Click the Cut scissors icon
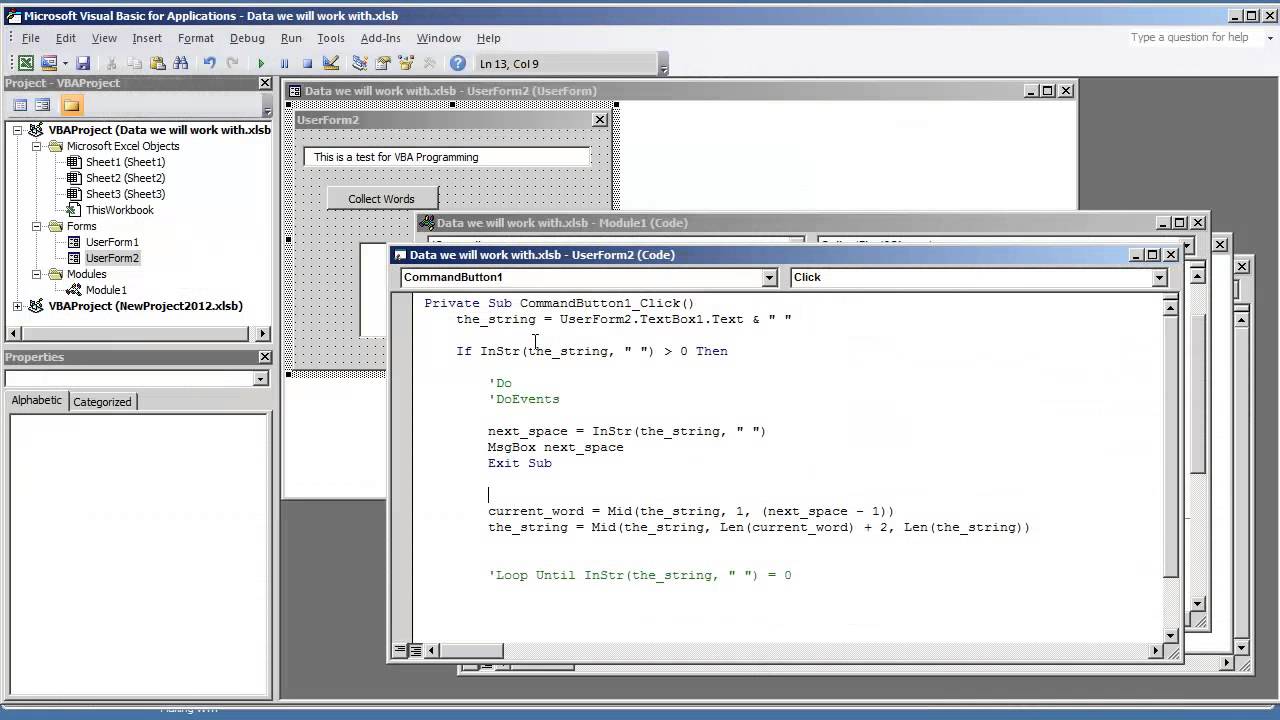This screenshot has width=1280, height=720. click(112, 63)
